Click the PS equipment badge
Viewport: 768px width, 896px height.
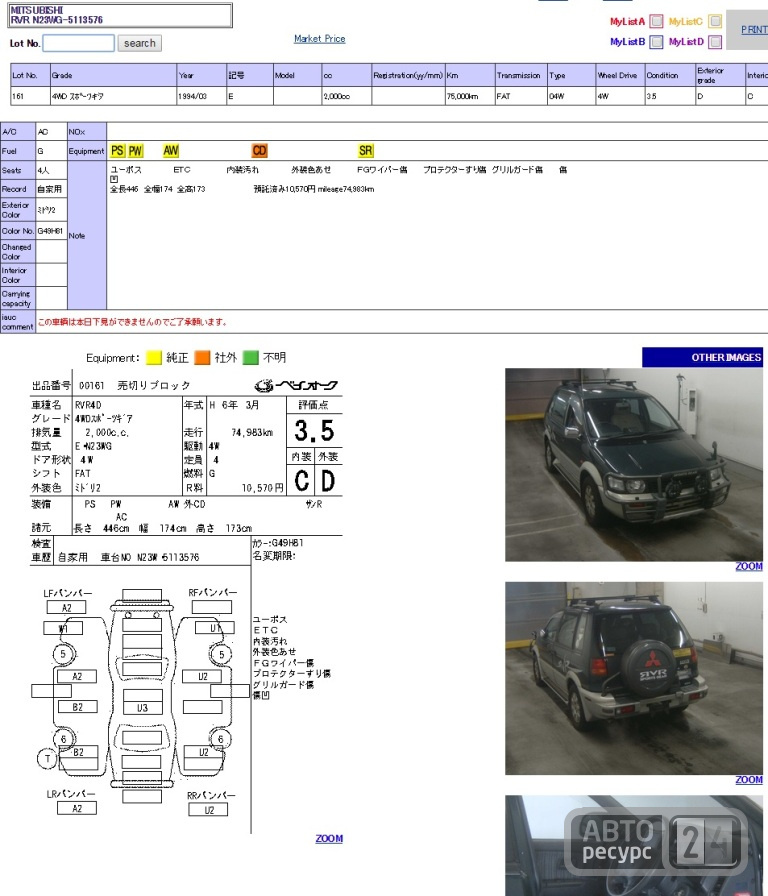click(117, 150)
